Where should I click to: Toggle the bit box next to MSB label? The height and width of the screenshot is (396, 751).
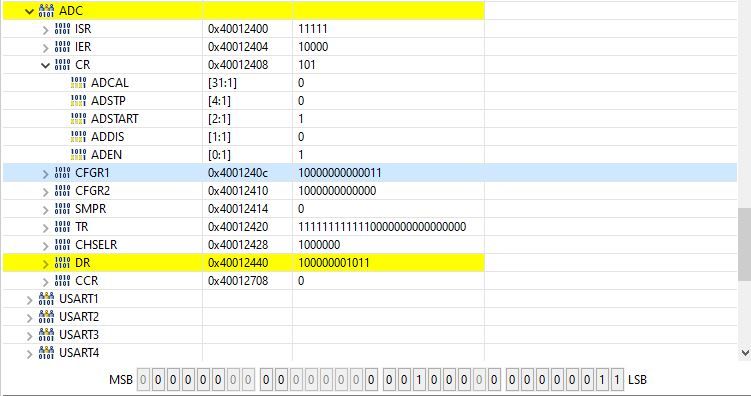pos(143,380)
